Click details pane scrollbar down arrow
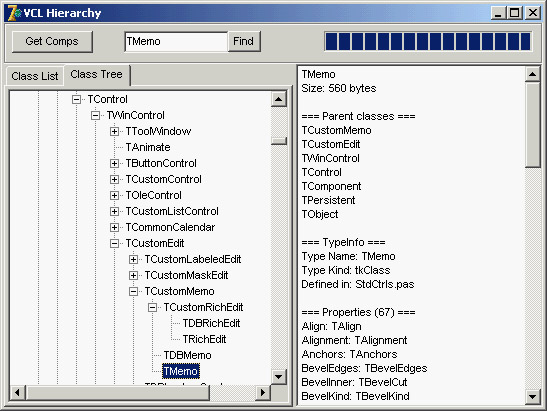 533,396
